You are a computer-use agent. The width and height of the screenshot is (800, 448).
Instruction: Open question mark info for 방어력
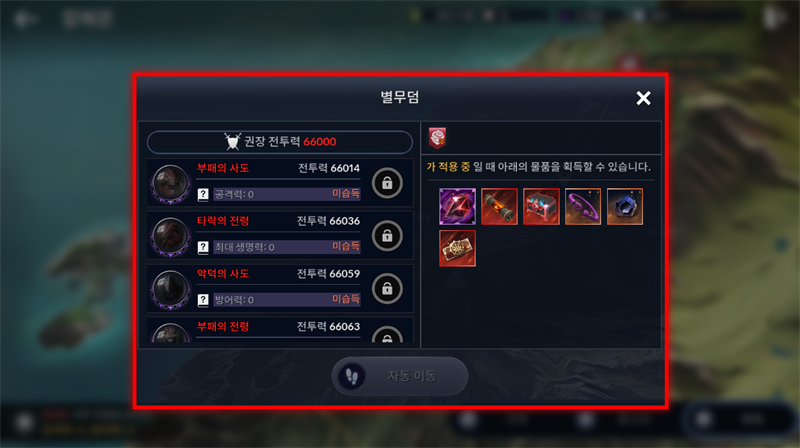pyautogui.click(x=203, y=300)
